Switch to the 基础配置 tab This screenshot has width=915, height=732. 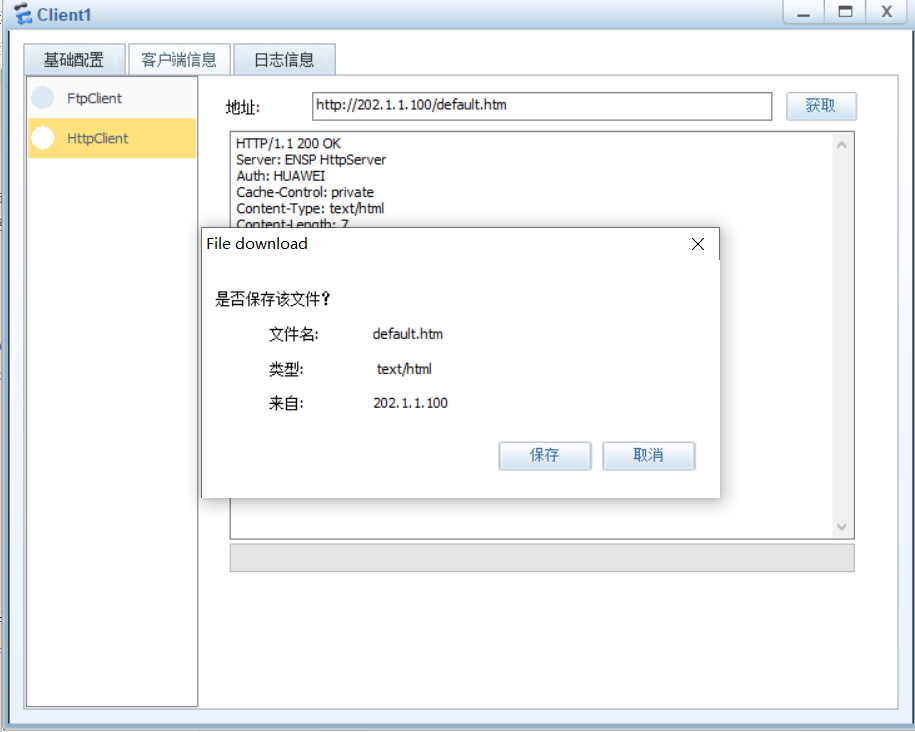point(74,60)
